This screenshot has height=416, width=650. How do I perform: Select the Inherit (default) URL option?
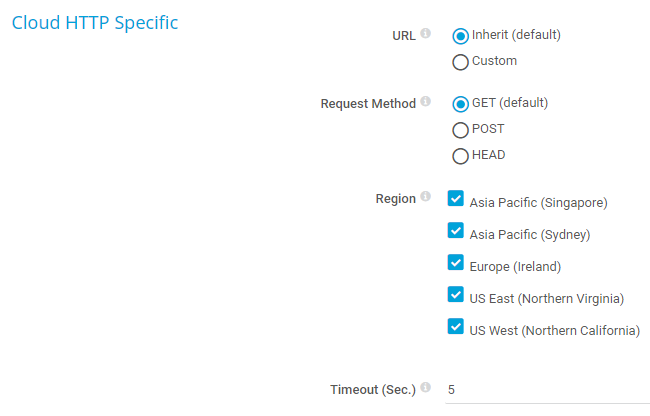click(461, 36)
